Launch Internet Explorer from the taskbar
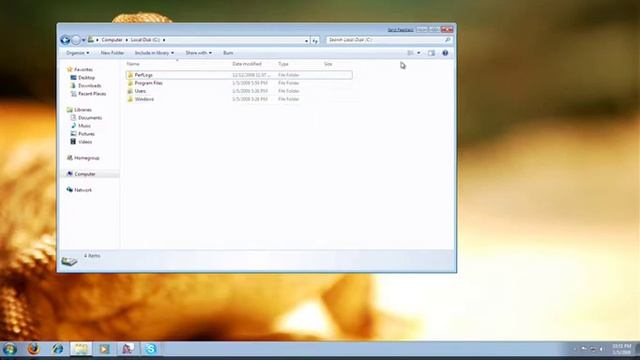The width and height of the screenshot is (640, 360). [58, 349]
